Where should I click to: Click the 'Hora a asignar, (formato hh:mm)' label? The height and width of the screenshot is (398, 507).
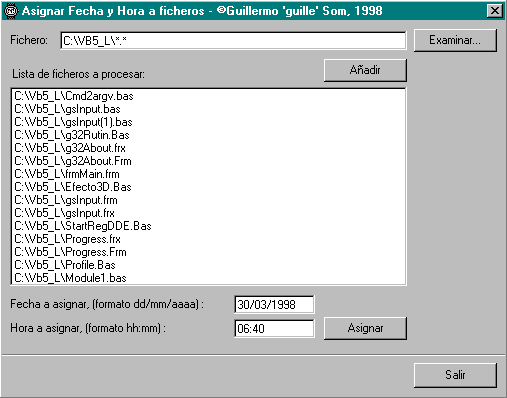point(88,328)
